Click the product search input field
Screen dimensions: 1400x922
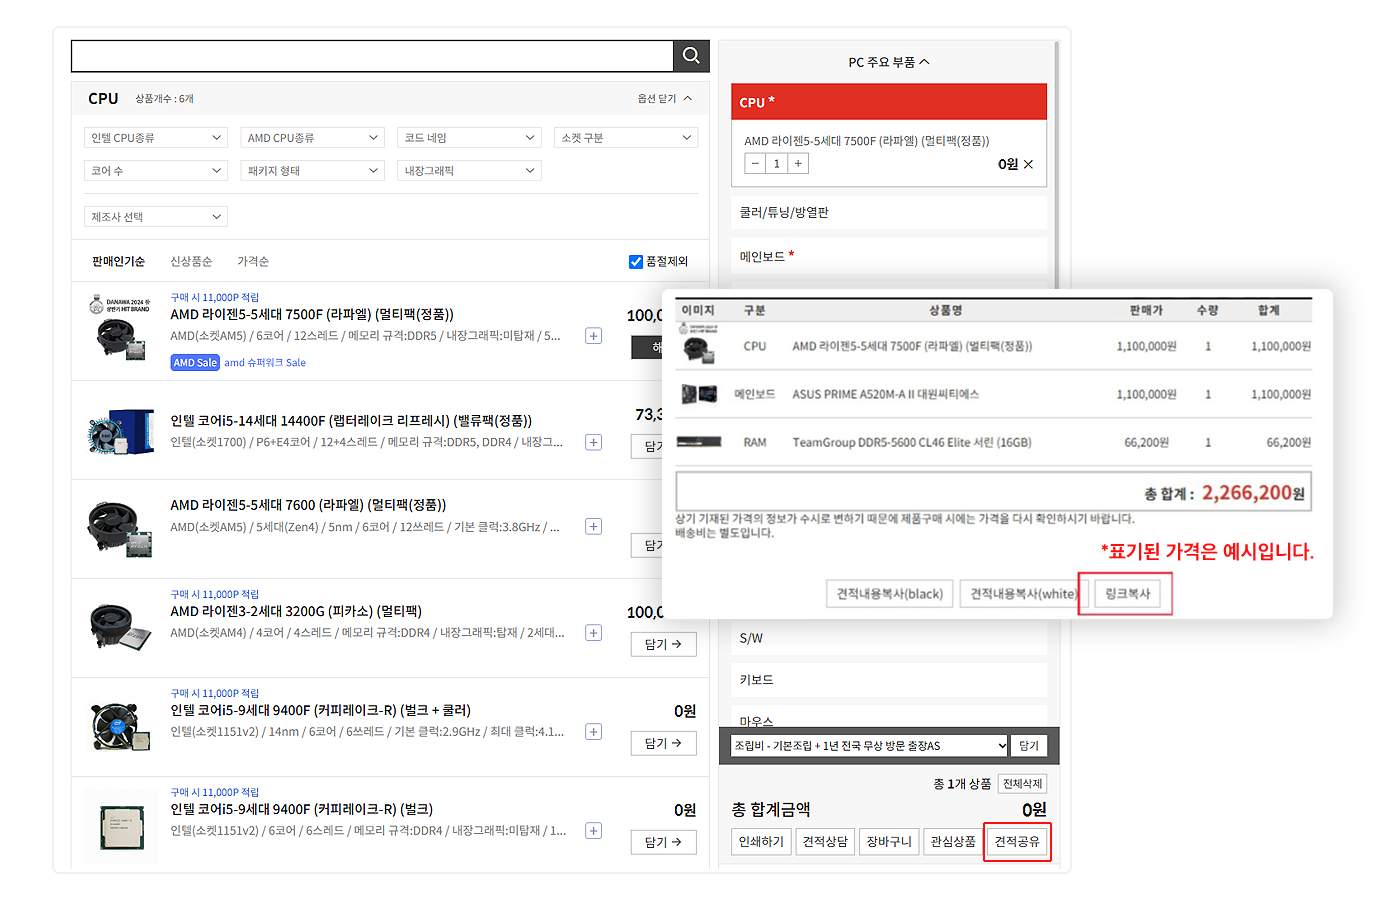click(x=372, y=56)
